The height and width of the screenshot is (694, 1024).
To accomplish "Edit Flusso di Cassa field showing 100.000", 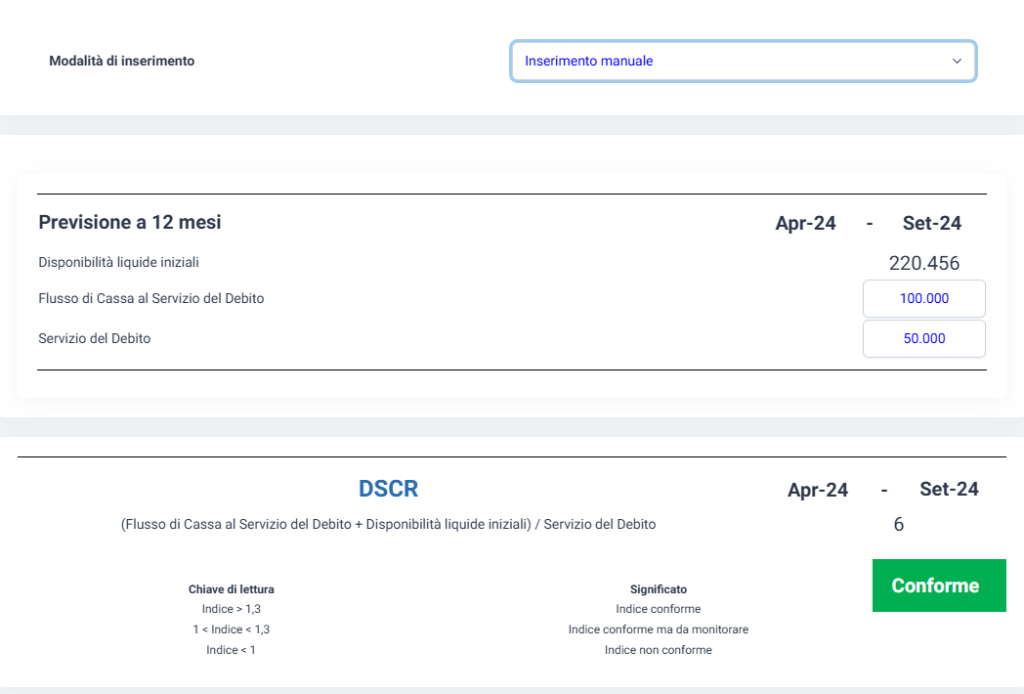I will (924, 298).
